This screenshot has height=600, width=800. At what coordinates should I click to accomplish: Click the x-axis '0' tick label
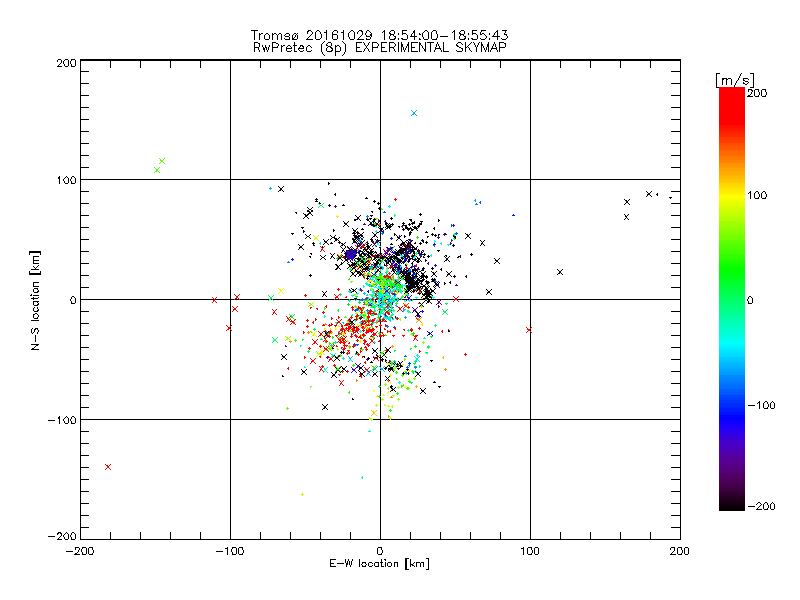380,552
